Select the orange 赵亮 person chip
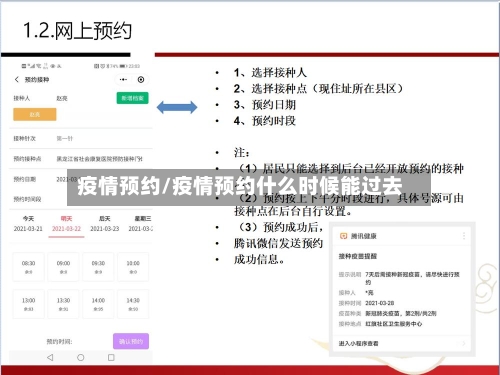Image resolution: width=500 pixels, height=375 pixels. click(x=35, y=114)
